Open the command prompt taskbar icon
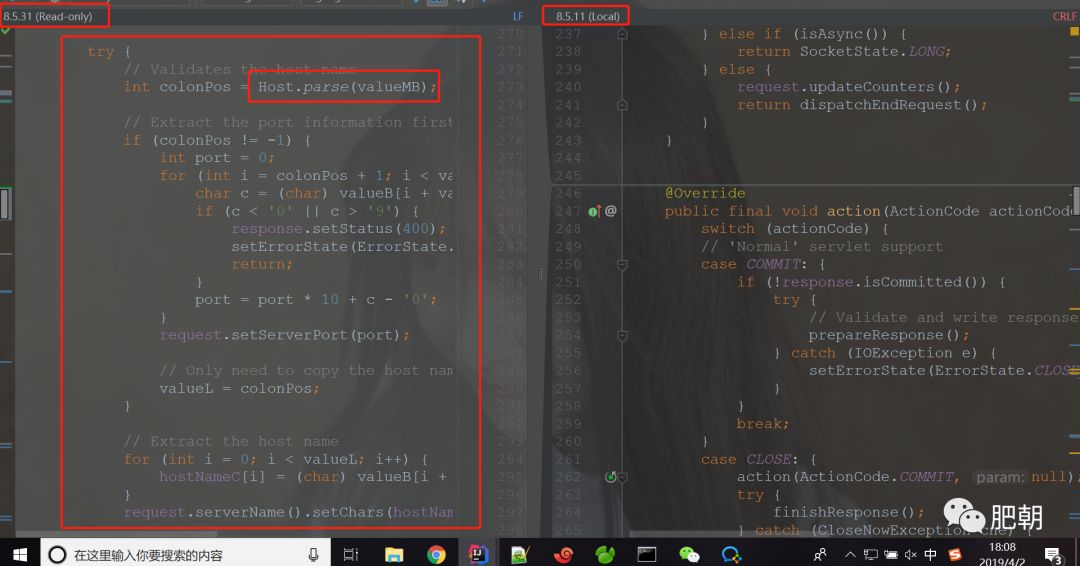Image resolution: width=1080 pixels, height=566 pixels. pyautogui.click(x=647, y=555)
